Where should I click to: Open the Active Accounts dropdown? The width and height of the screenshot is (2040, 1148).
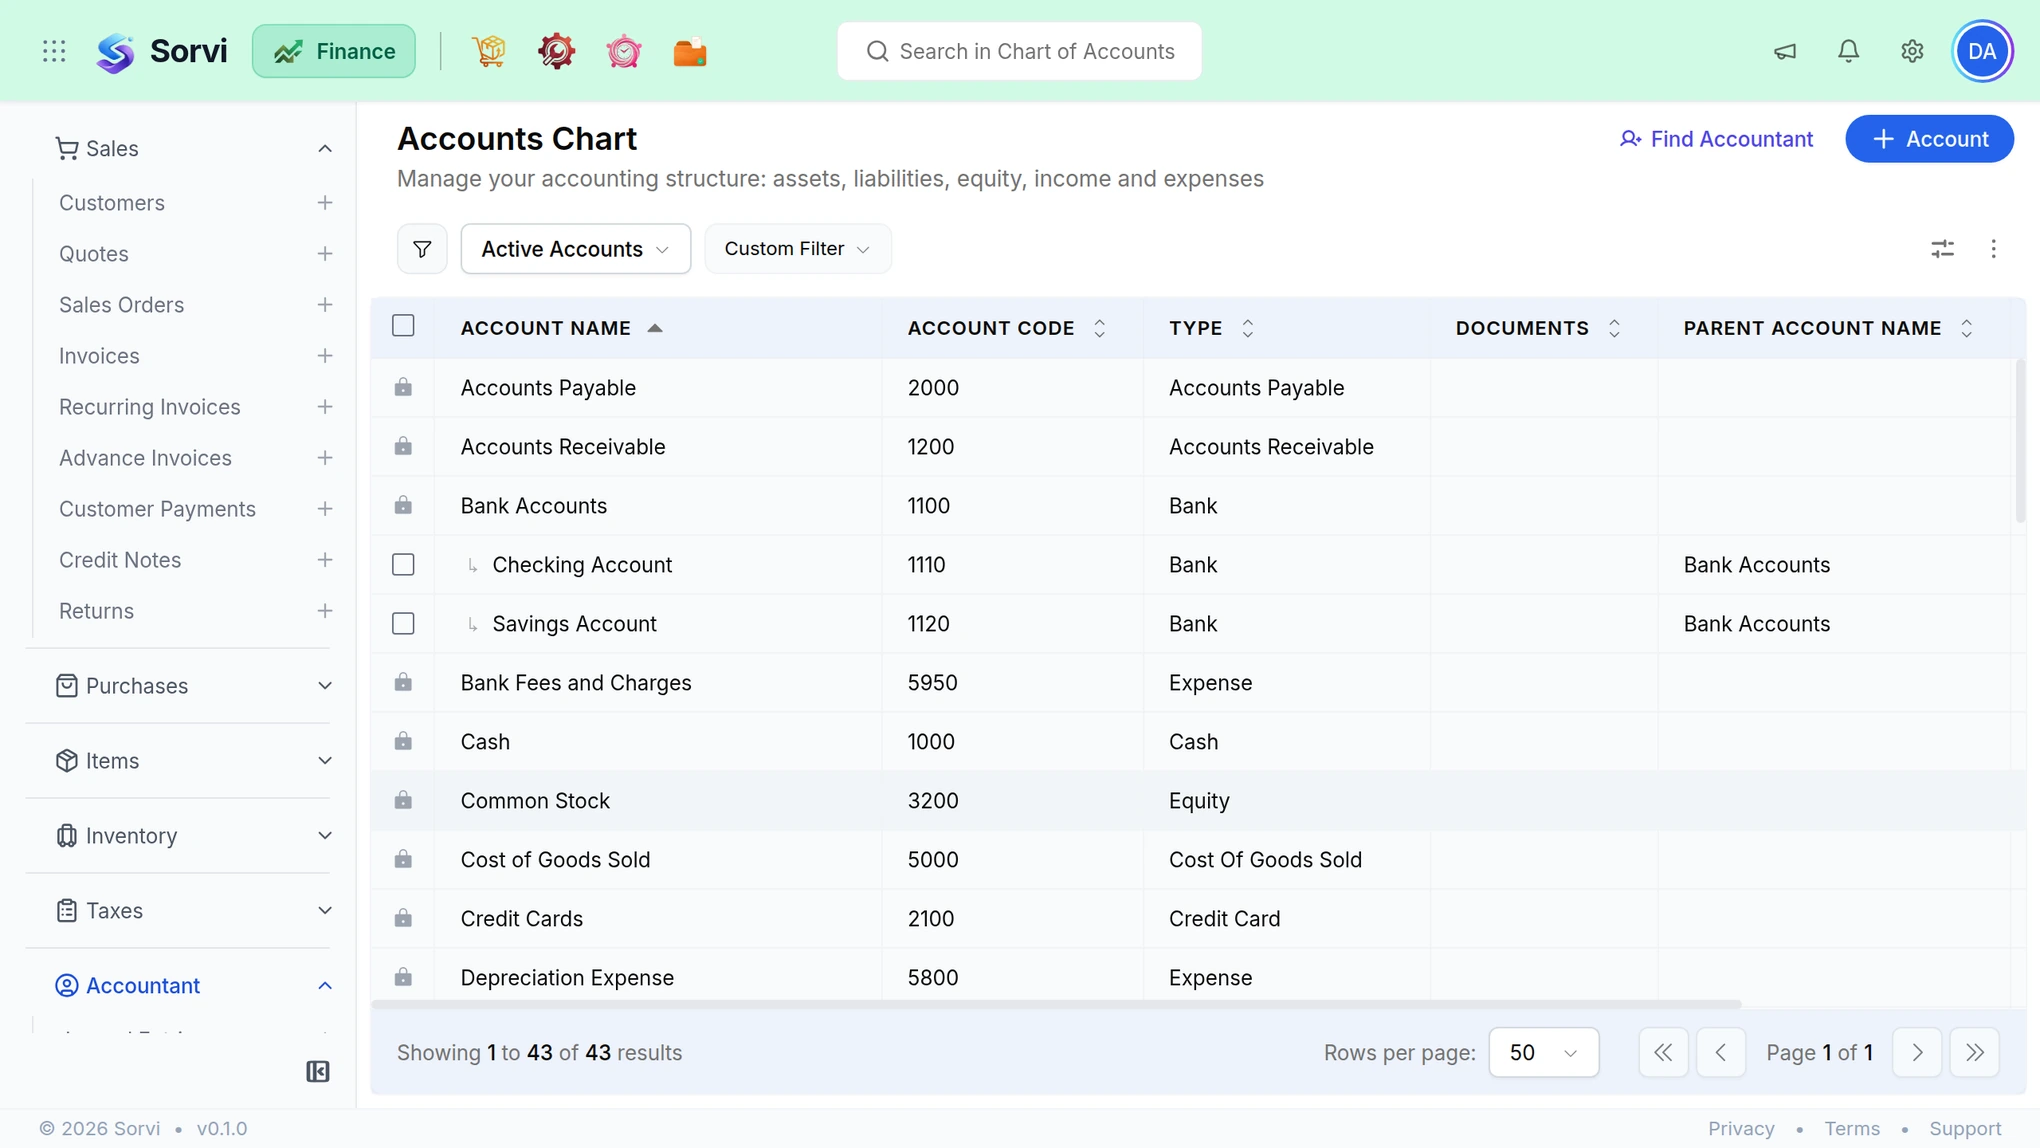coord(575,248)
